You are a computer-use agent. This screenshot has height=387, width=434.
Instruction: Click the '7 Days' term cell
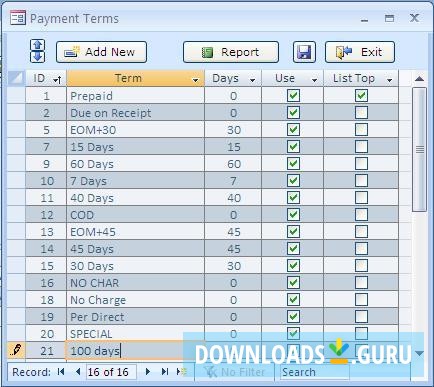click(x=135, y=181)
